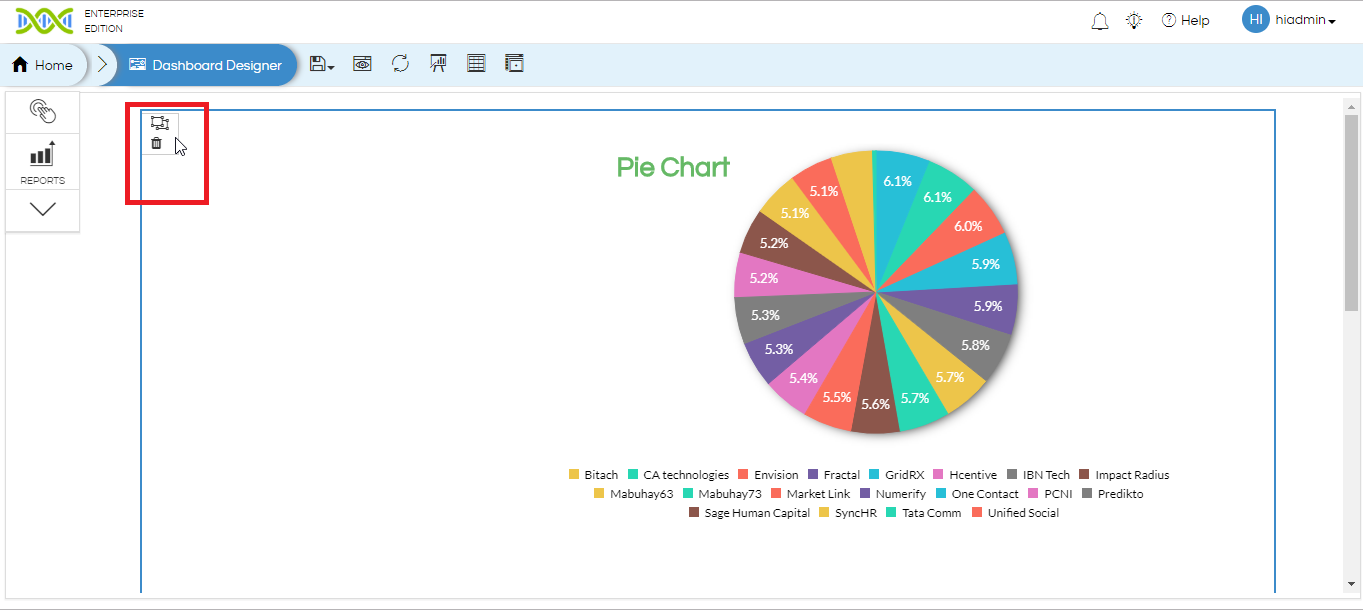
Task: Toggle CA technologies legend entry
Action: (x=678, y=475)
